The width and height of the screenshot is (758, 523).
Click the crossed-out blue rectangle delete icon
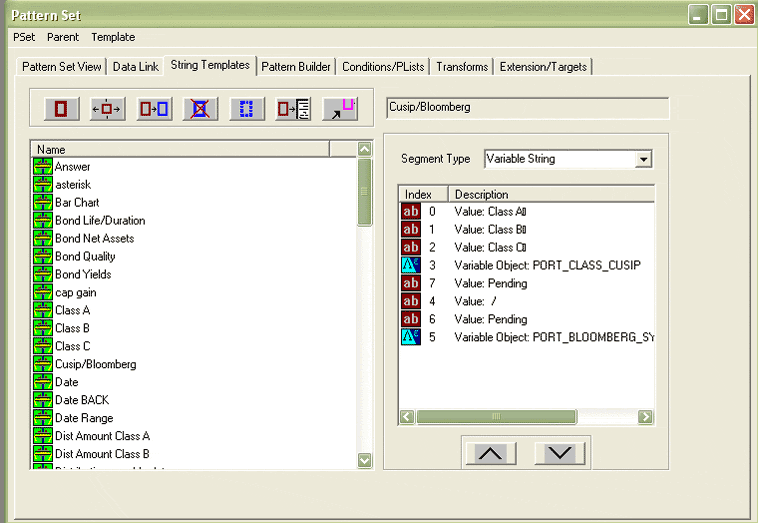200,108
